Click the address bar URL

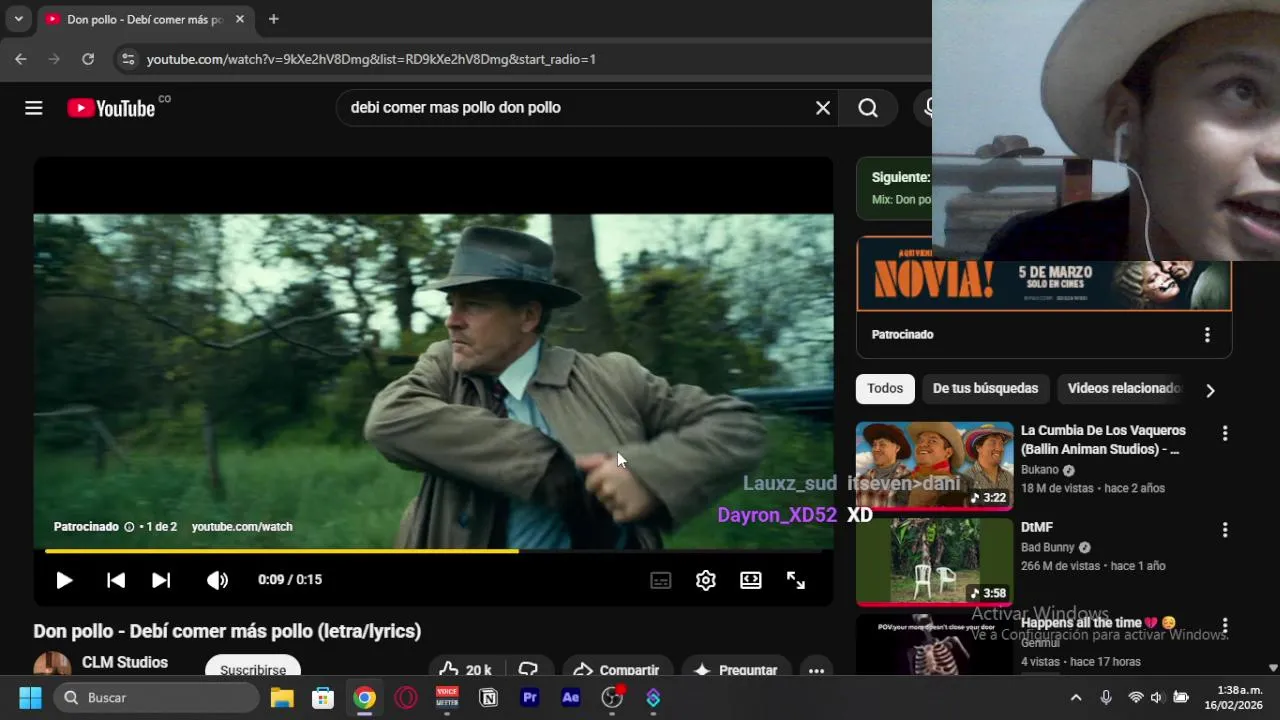click(371, 59)
